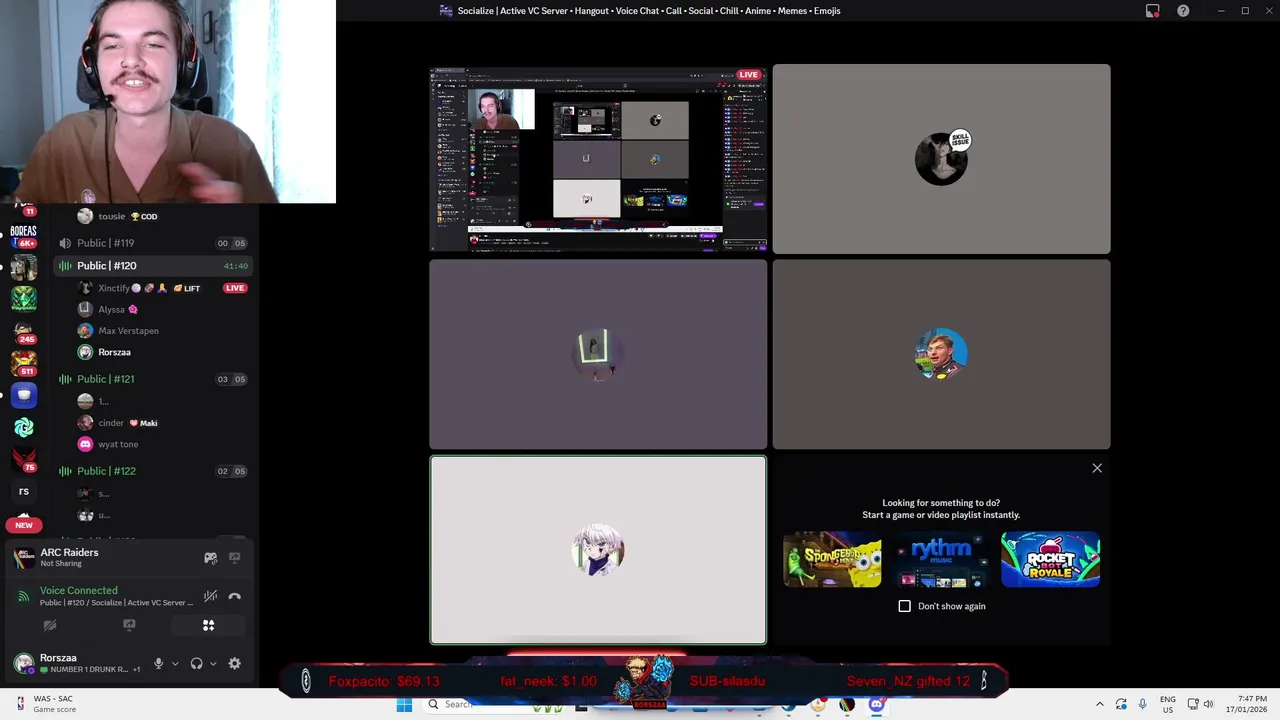1280x720 pixels.
Task: Turn on camera in voice panel
Action: pos(50,625)
